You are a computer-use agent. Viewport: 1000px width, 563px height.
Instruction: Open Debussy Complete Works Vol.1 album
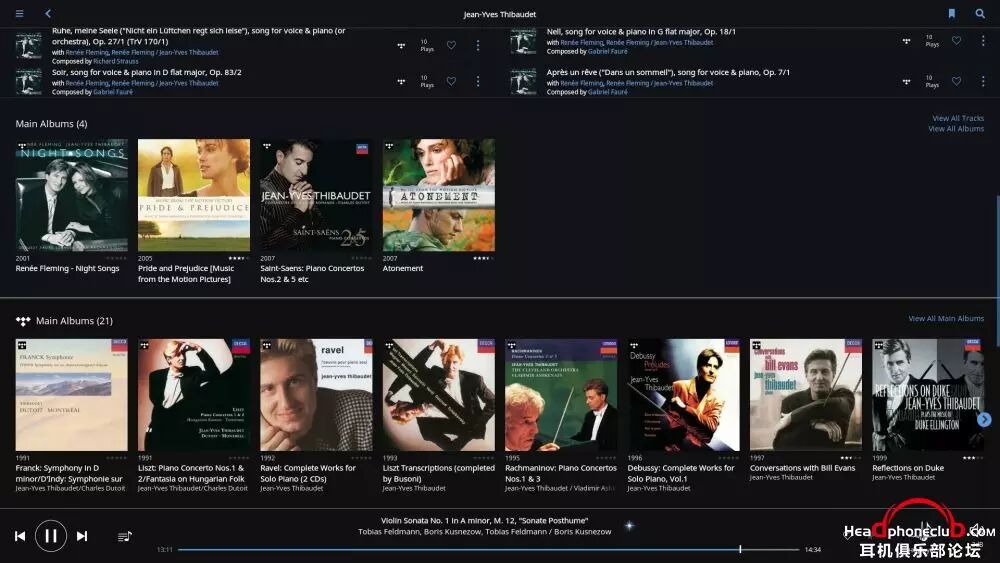pyautogui.click(x=684, y=395)
